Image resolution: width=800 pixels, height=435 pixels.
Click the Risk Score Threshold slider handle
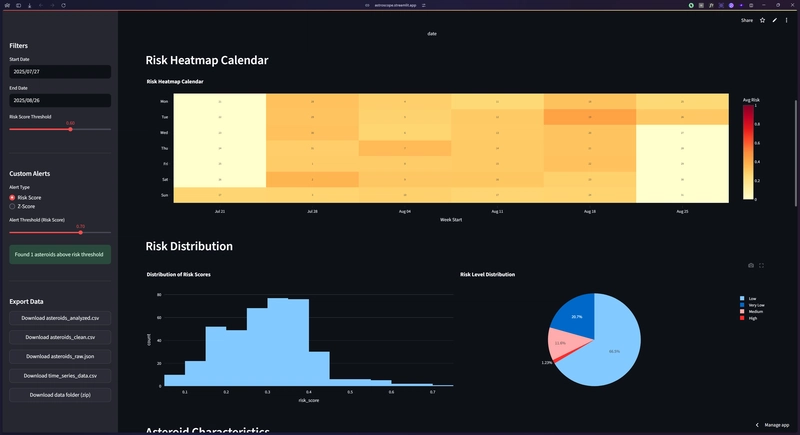click(70, 129)
